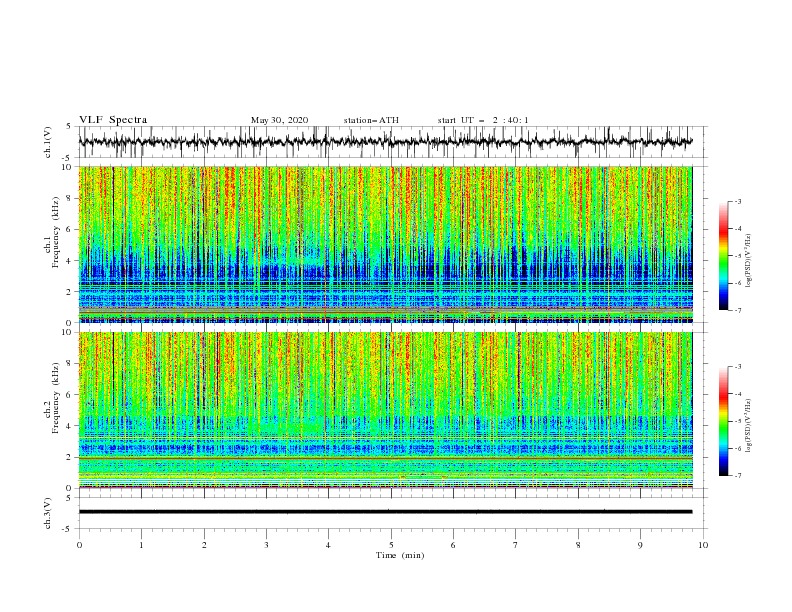This screenshot has width=792, height=612.
Task: Click the red band of the ch.1 color bar
Action: (x=723, y=232)
